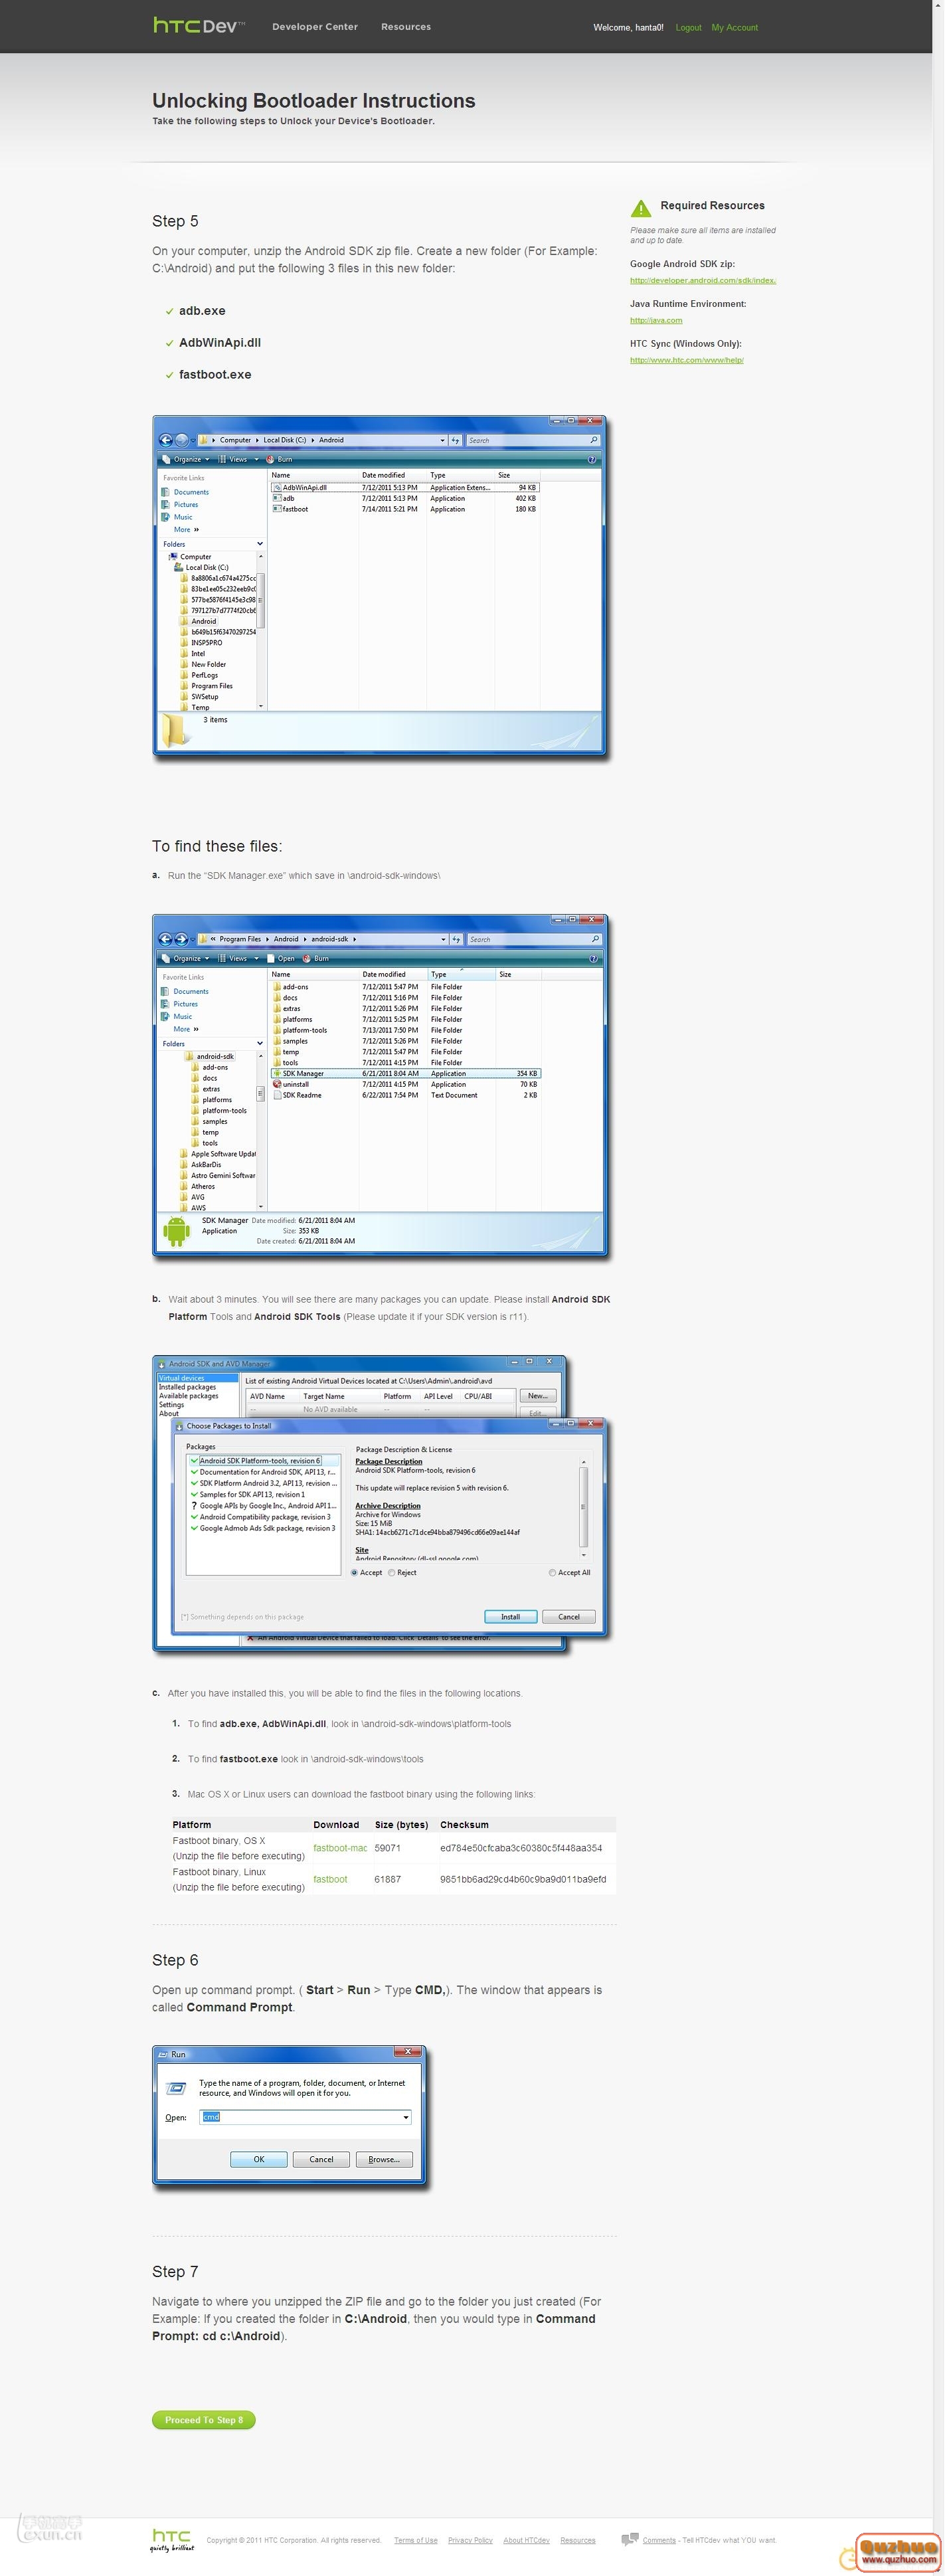945x2576 pixels.
Task: Select the SDK Readme text document
Action: (405, 1095)
